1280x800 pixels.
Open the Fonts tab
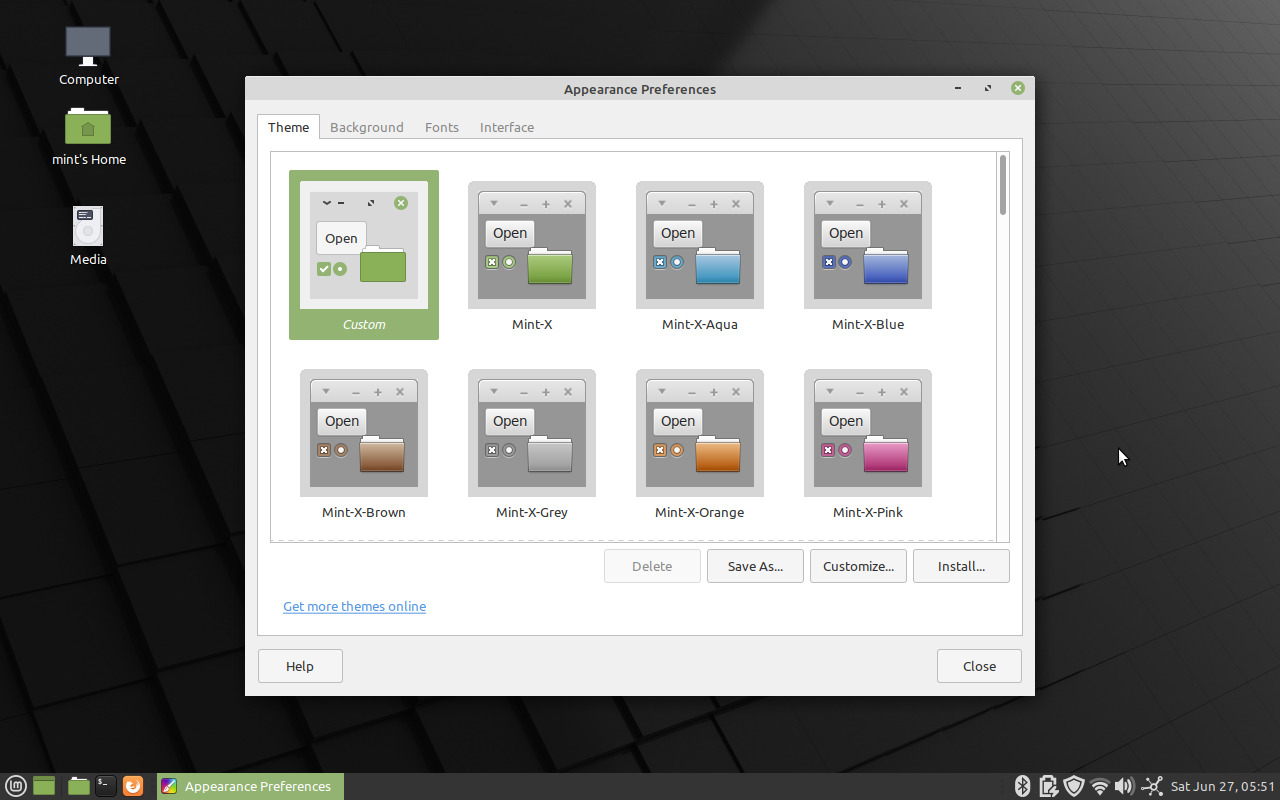[441, 127]
